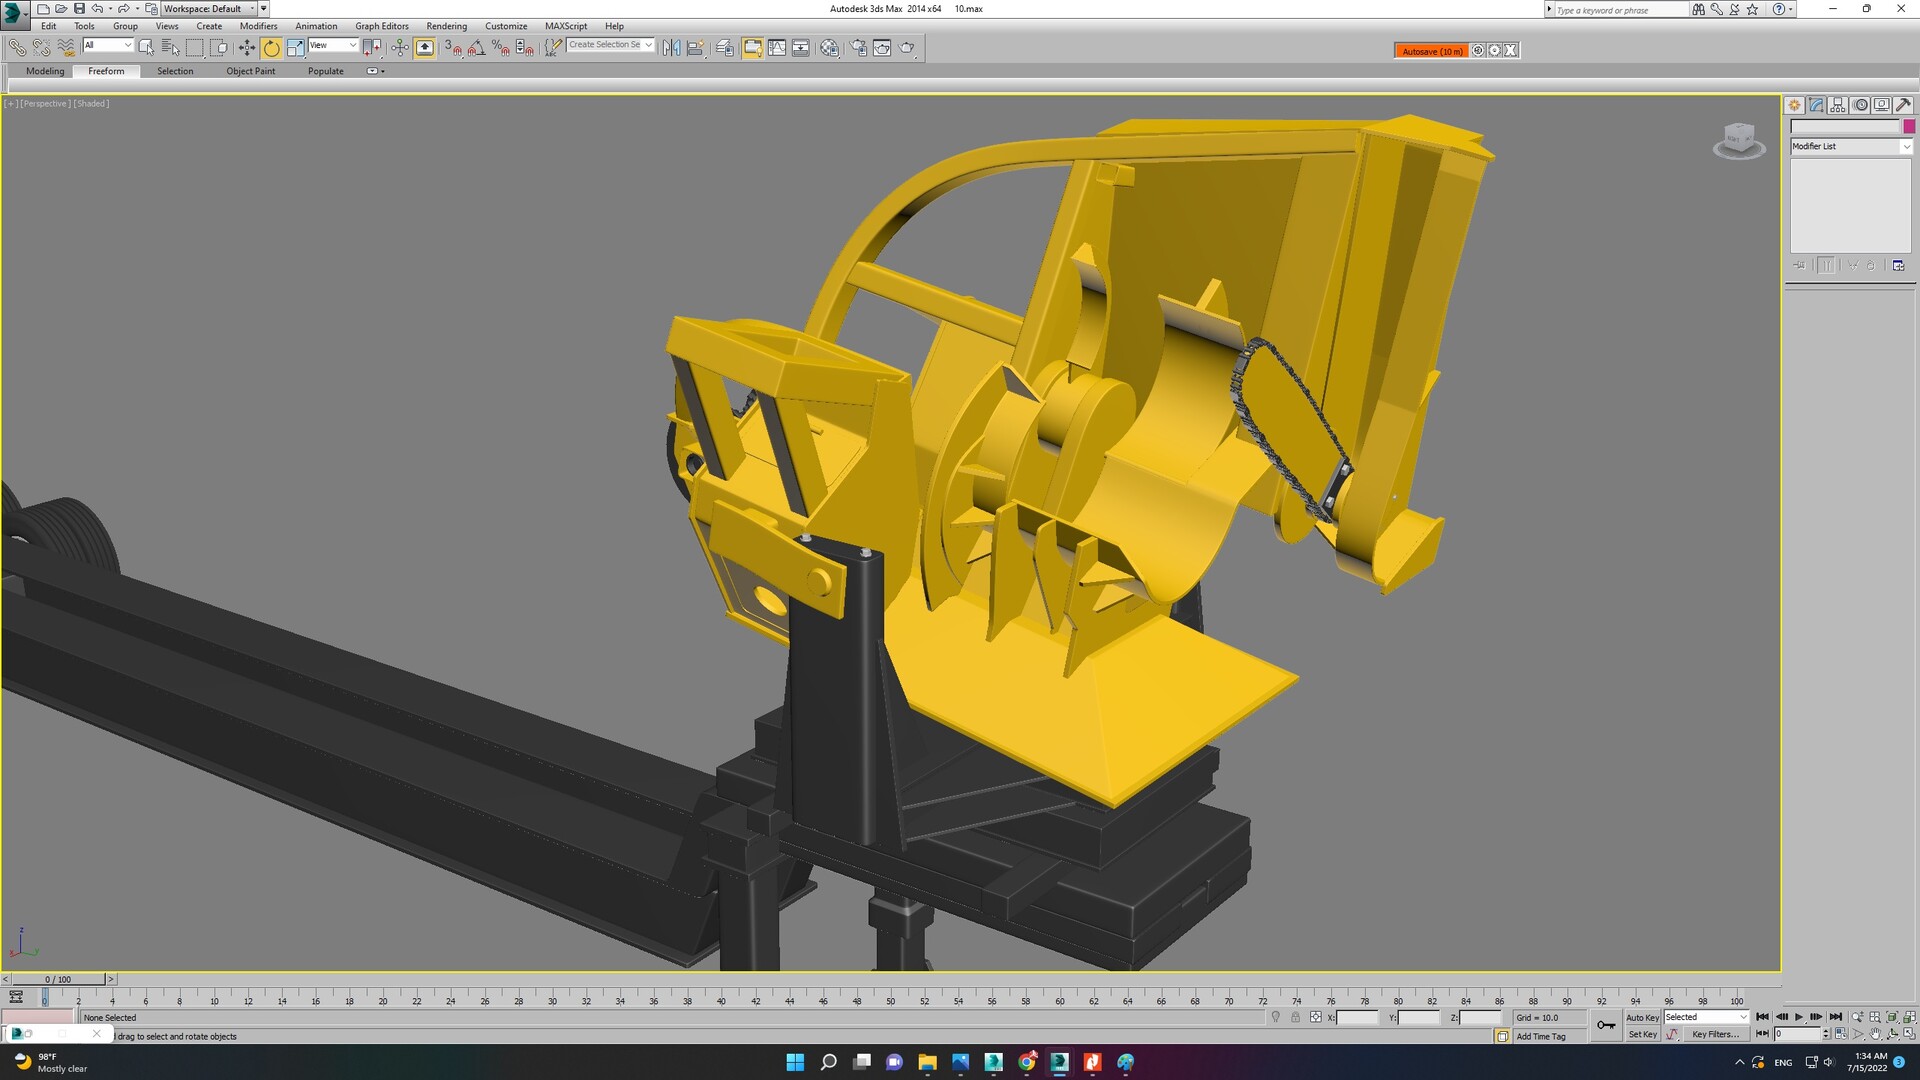Image resolution: width=1920 pixels, height=1080 pixels.
Task: Click the Autosave notification button
Action: click(x=1431, y=50)
